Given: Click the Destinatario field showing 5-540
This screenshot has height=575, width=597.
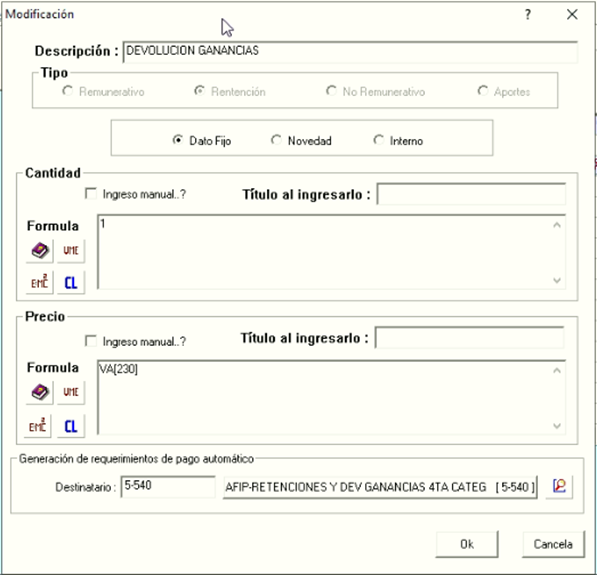Looking at the screenshot, I should 168,486.
